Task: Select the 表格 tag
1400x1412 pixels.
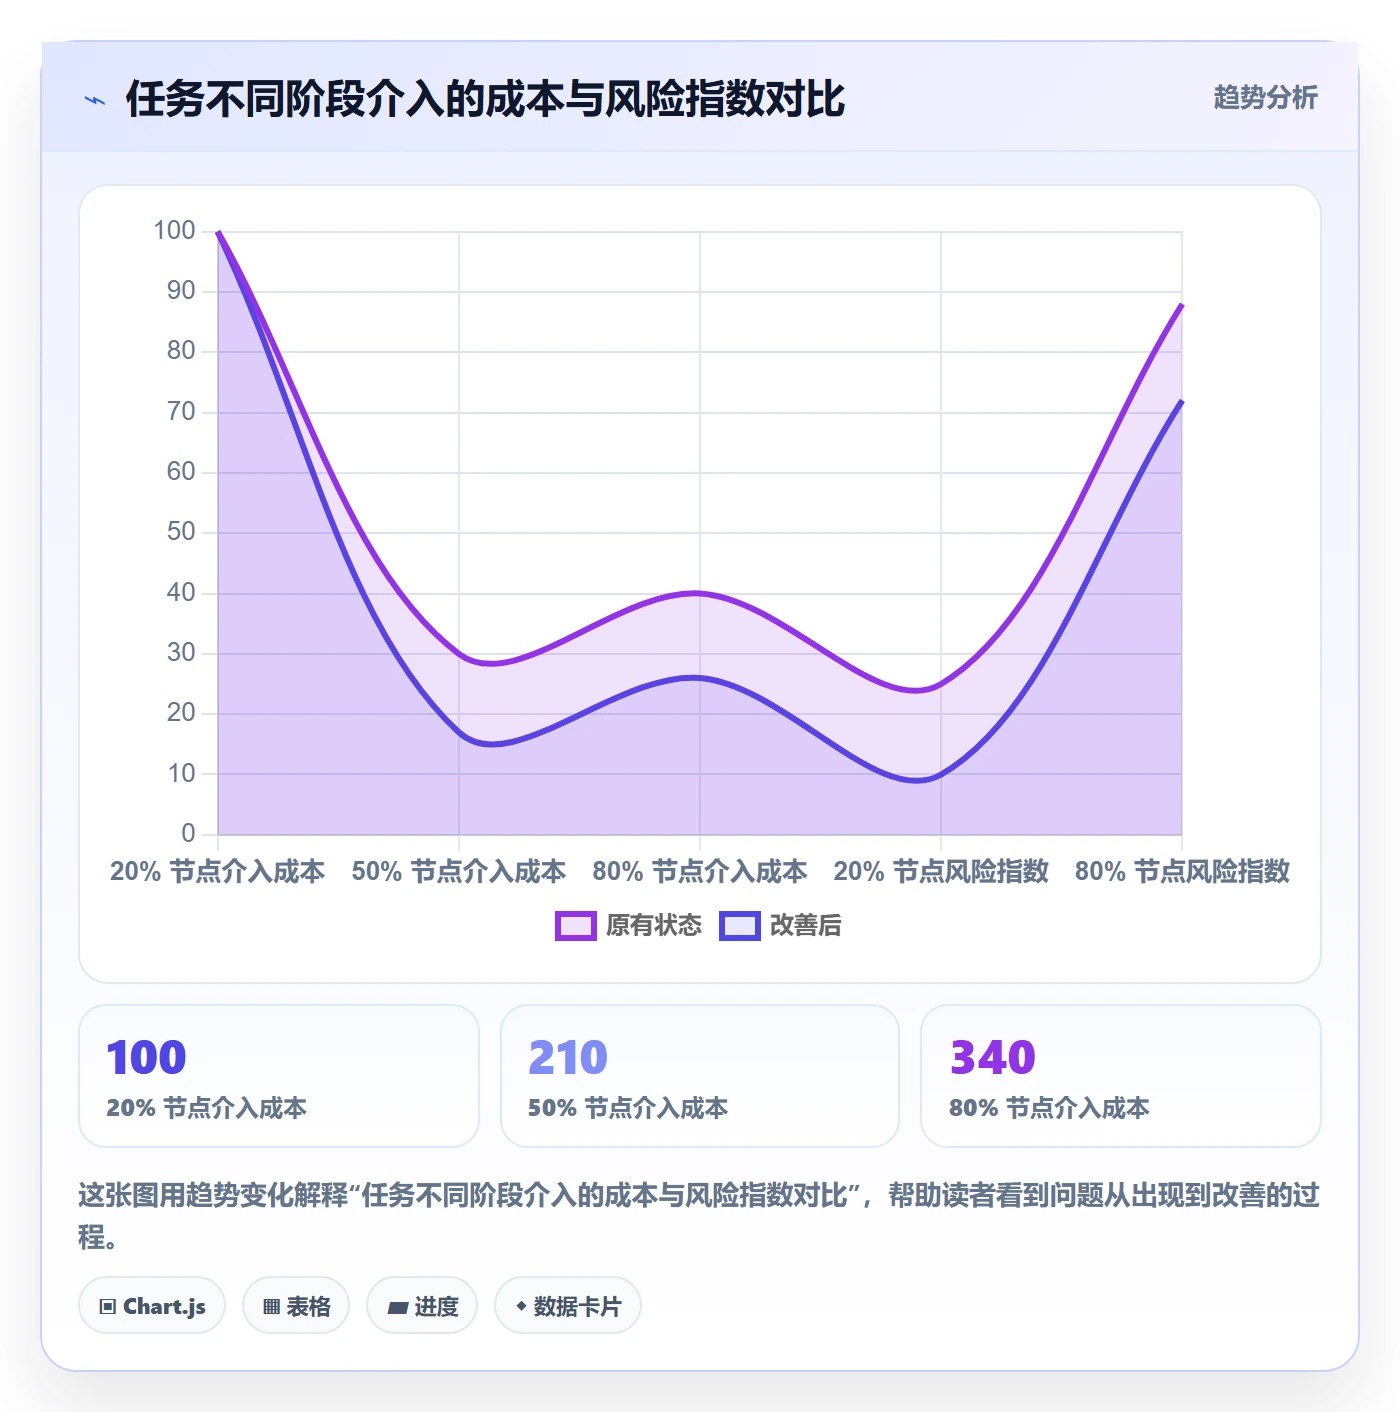Action: coord(296,1306)
